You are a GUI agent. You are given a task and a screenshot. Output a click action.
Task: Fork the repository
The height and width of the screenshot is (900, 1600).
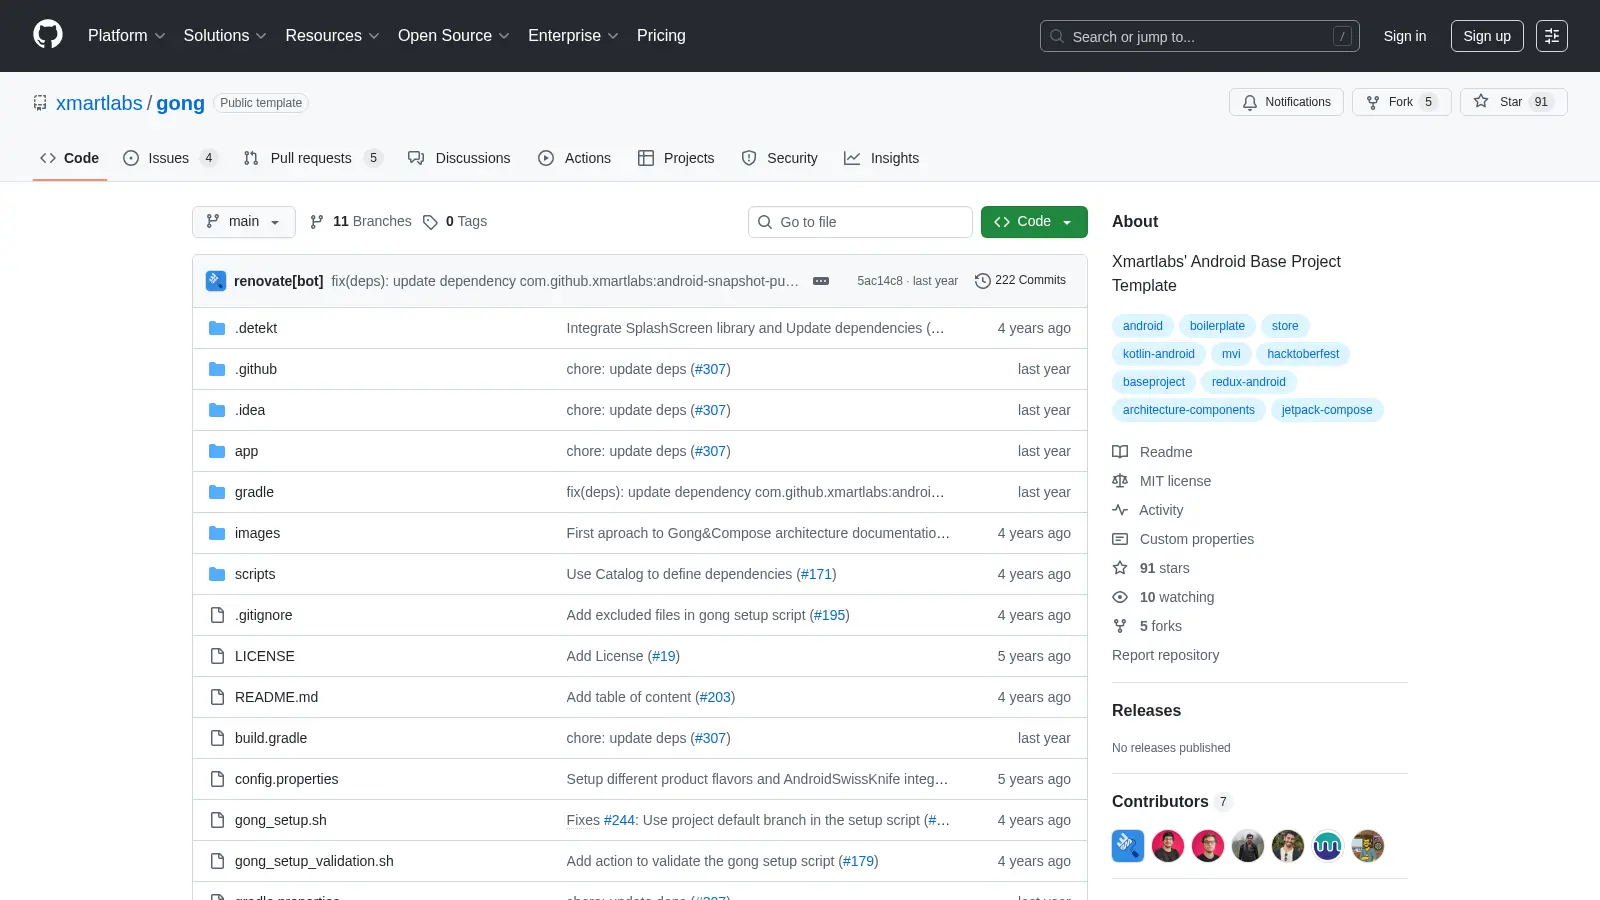point(1401,102)
